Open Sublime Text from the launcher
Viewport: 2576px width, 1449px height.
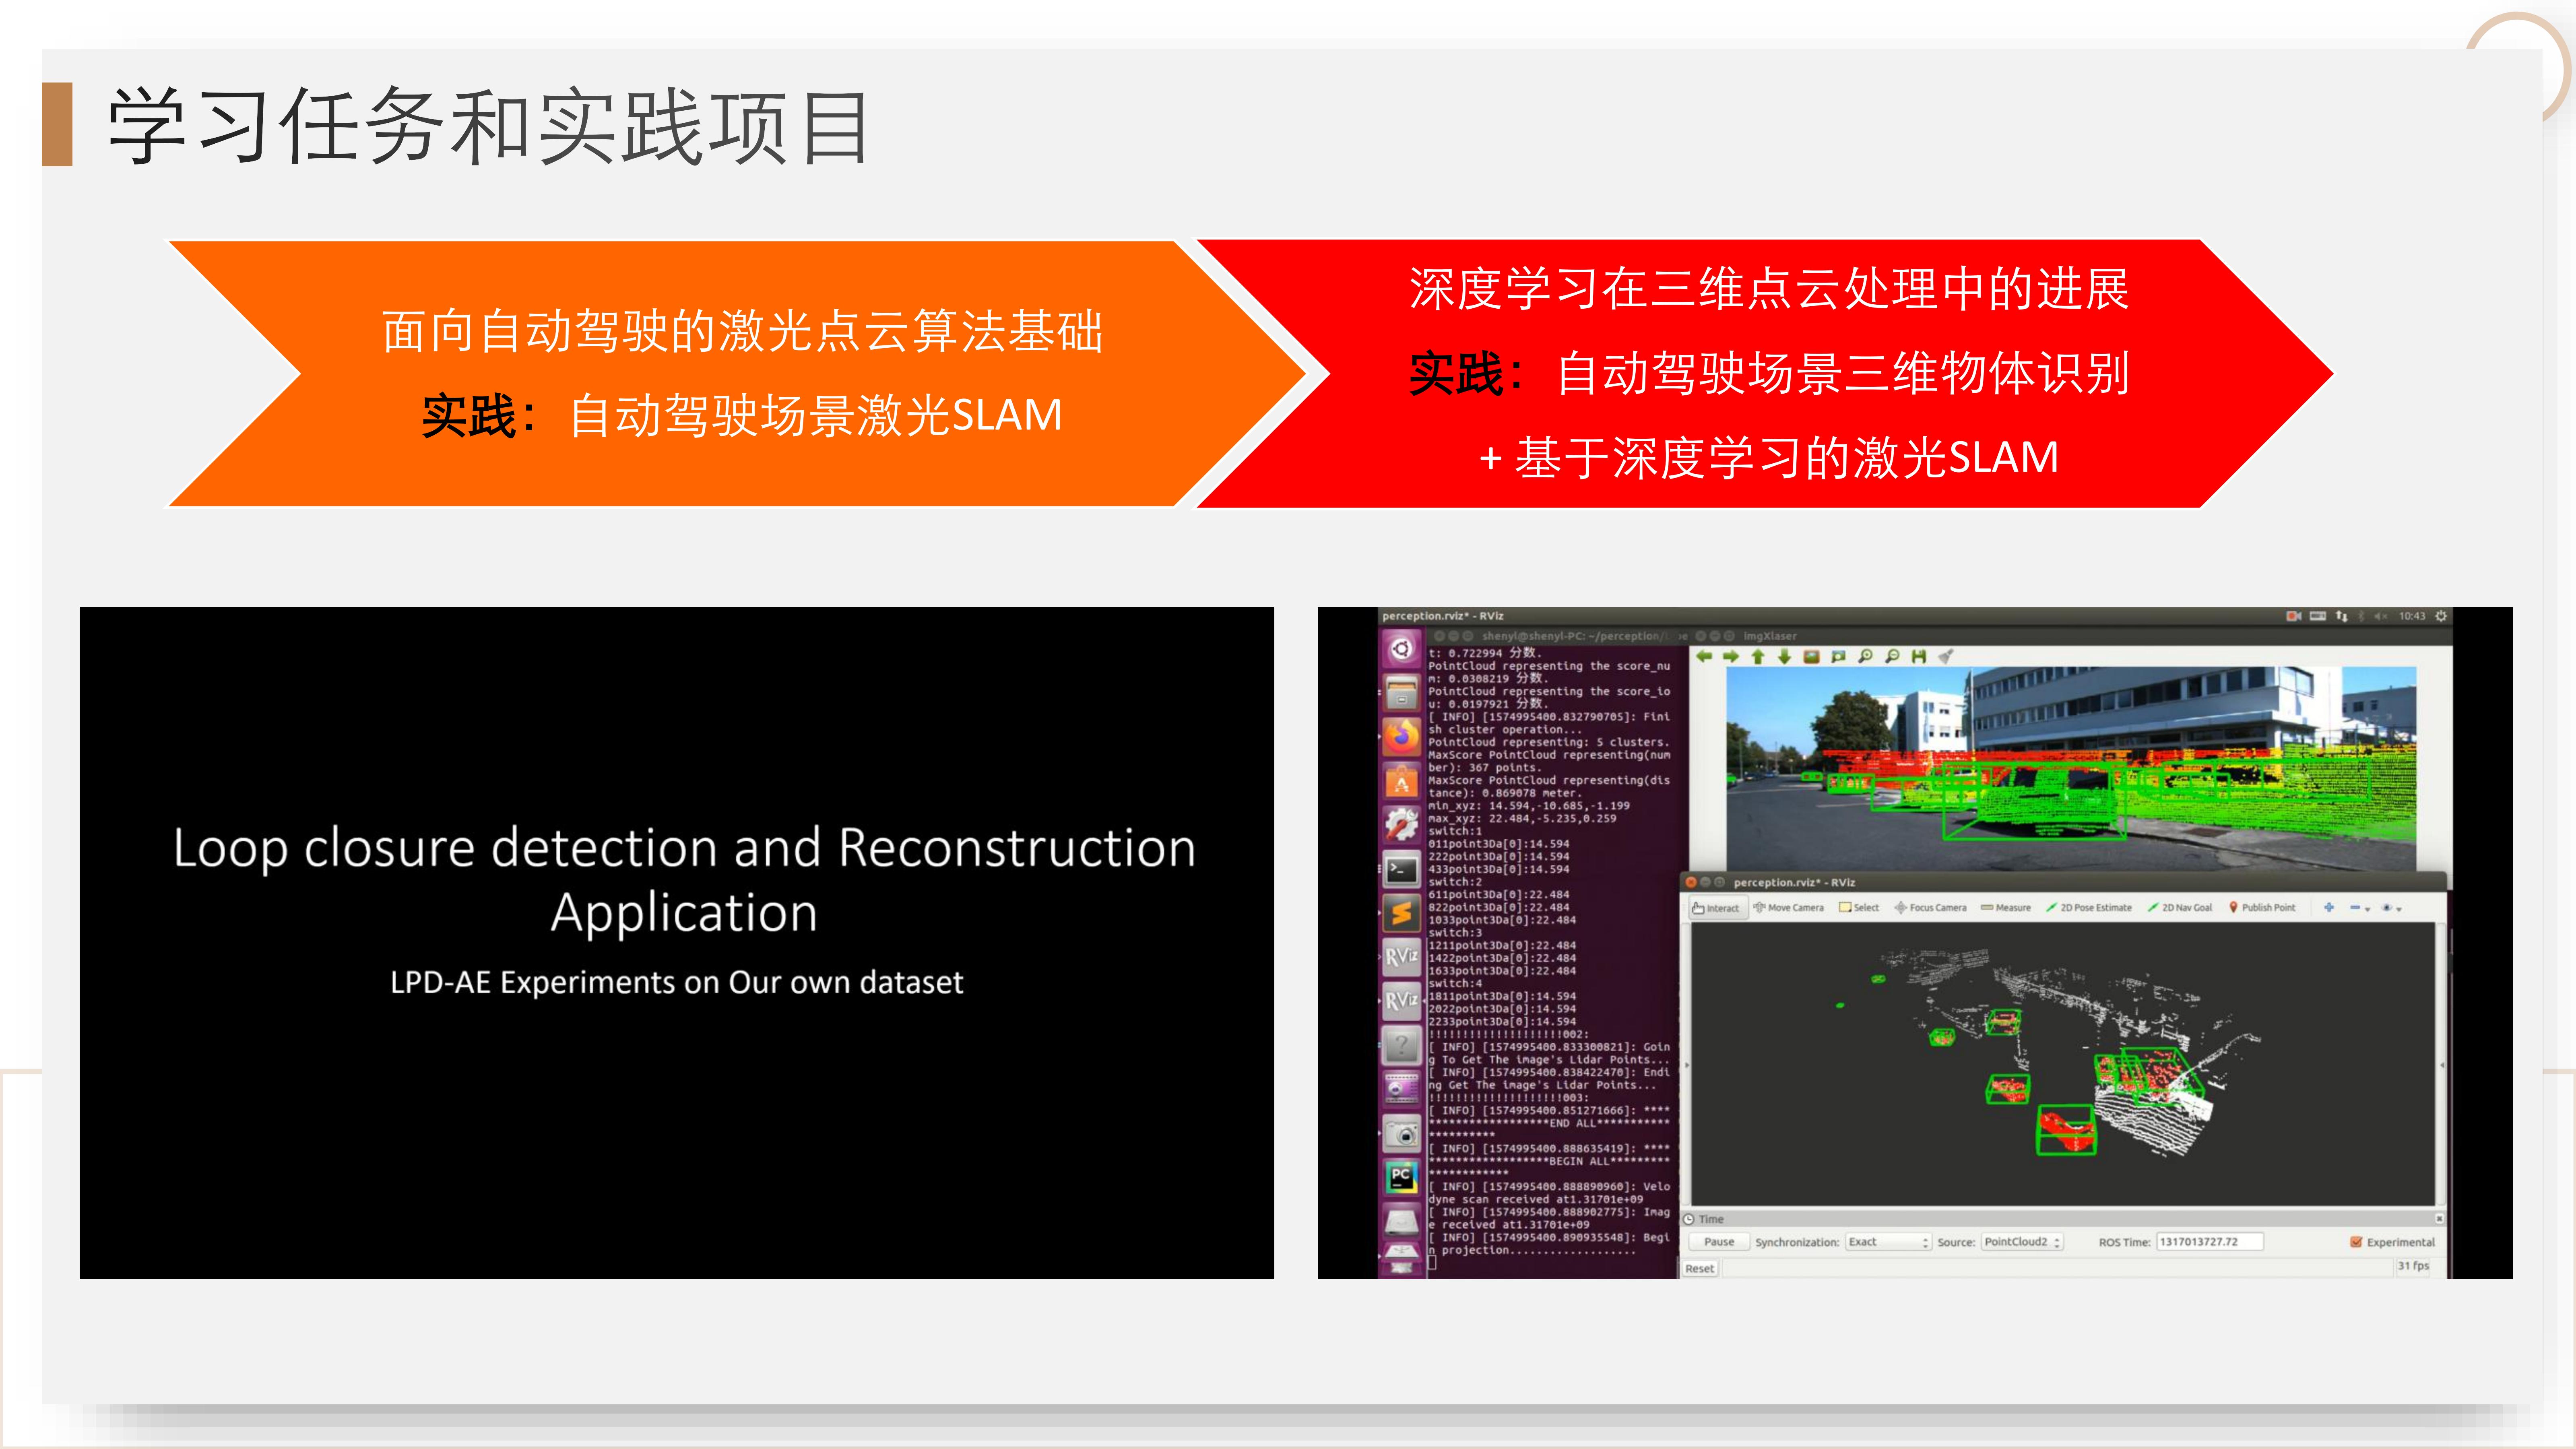(x=1401, y=913)
